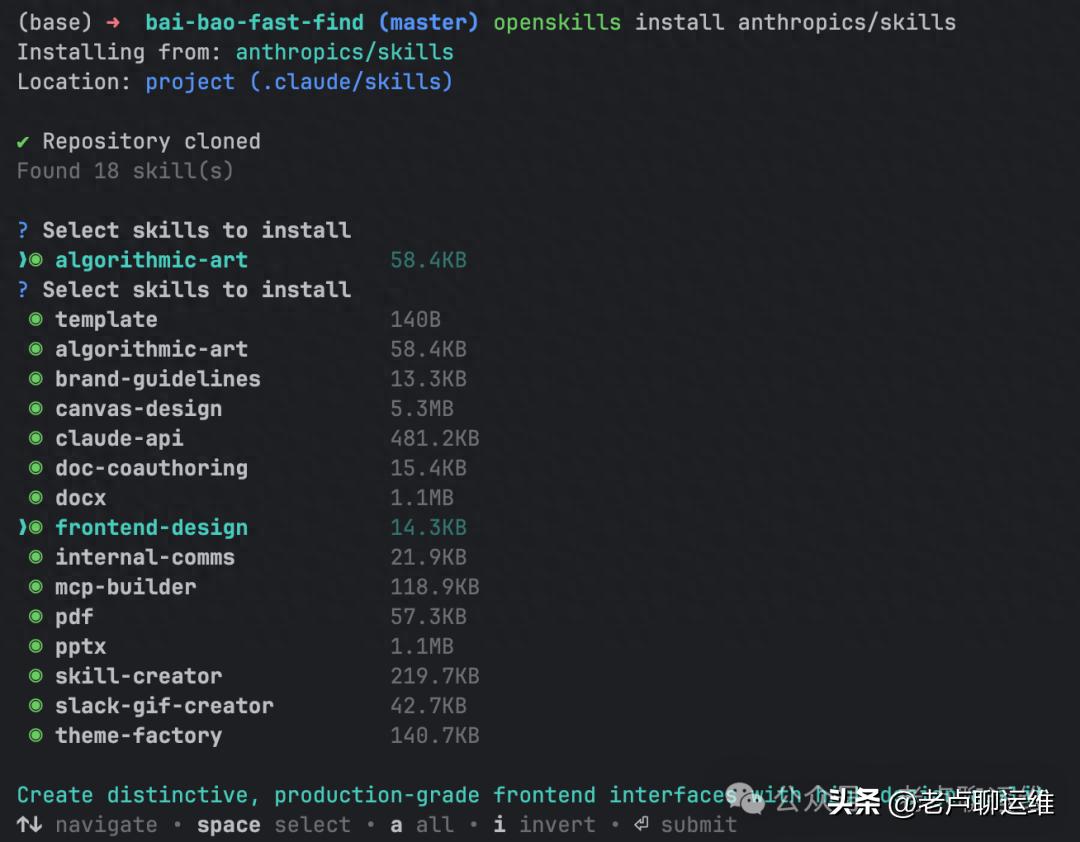Click the 481.2KB size of claude-api
The width and height of the screenshot is (1080, 842).
pos(434,439)
